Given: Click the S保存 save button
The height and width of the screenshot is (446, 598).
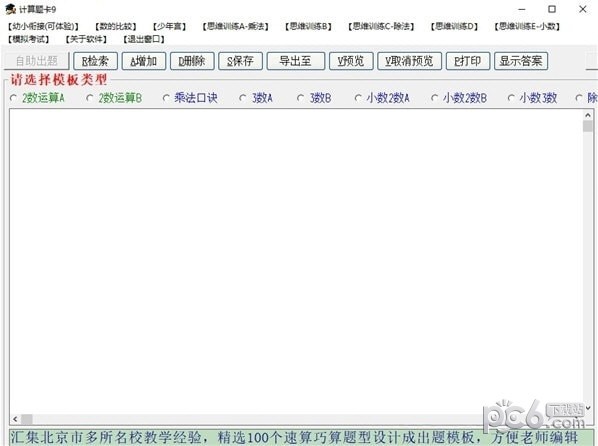Looking at the screenshot, I should [x=240, y=61].
